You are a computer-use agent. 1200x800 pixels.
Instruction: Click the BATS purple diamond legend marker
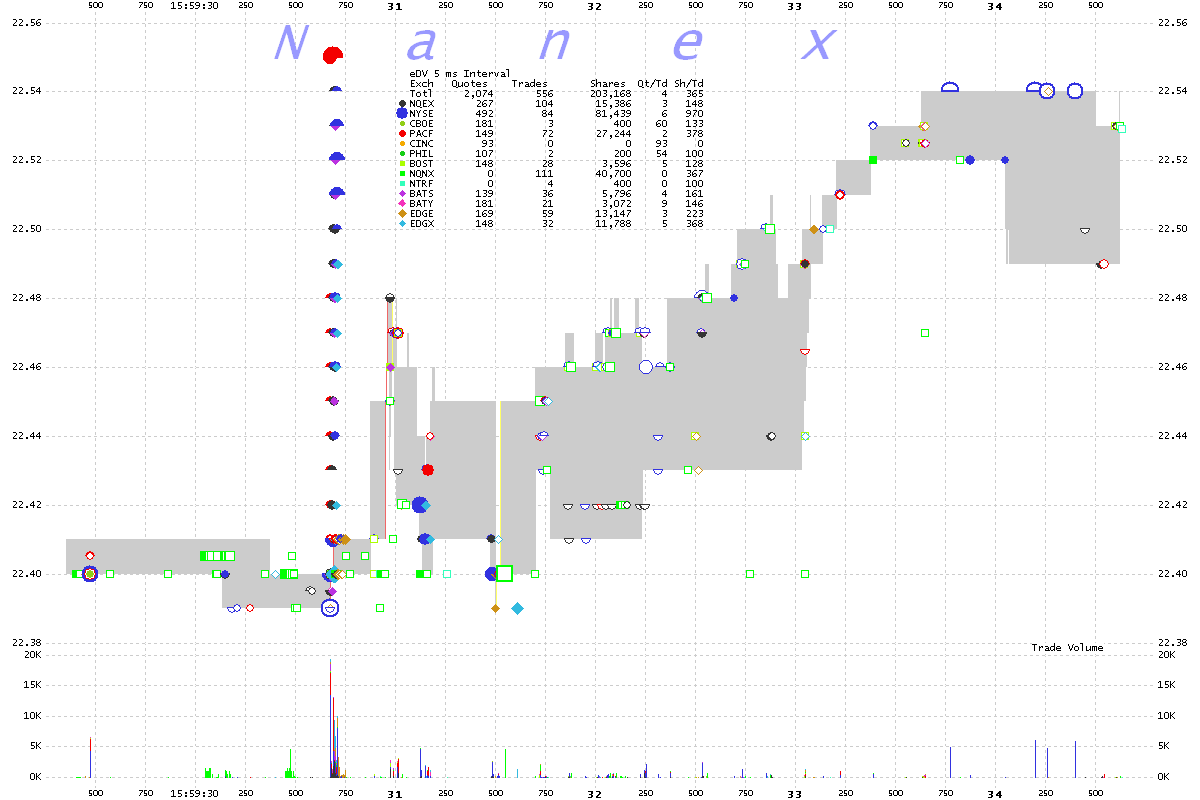point(402,193)
